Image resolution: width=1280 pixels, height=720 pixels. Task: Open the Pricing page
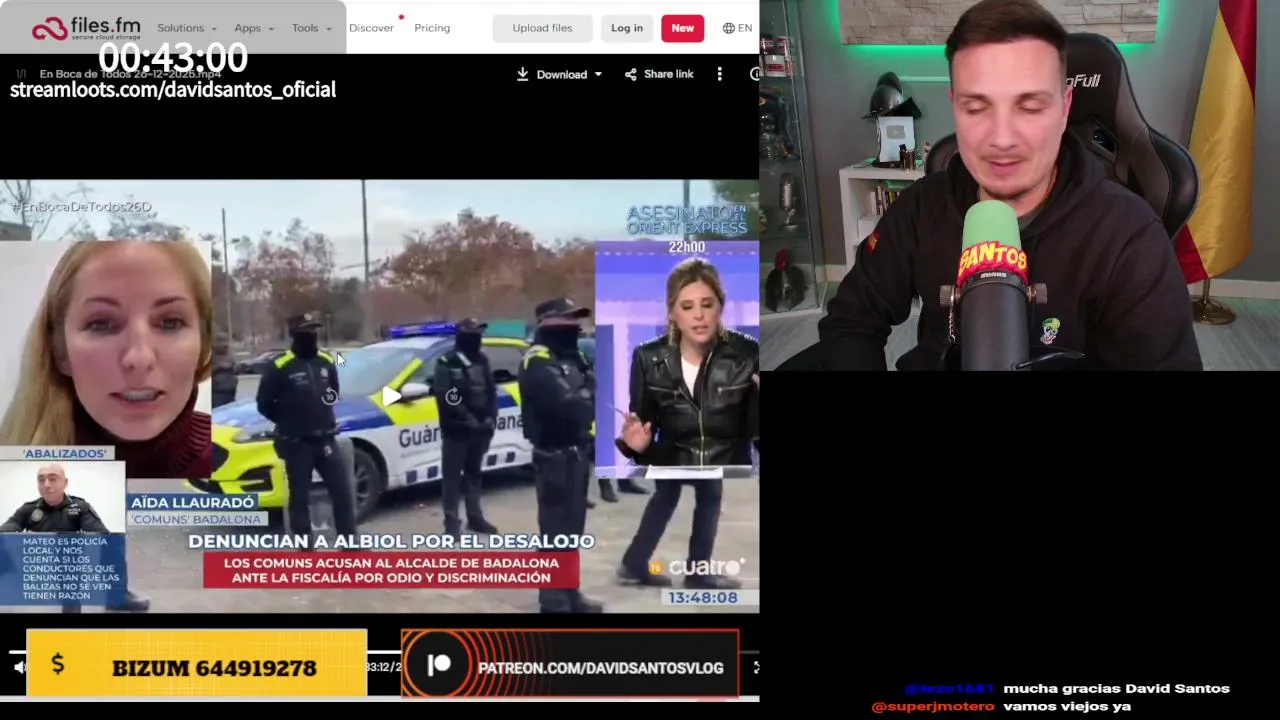point(432,28)
